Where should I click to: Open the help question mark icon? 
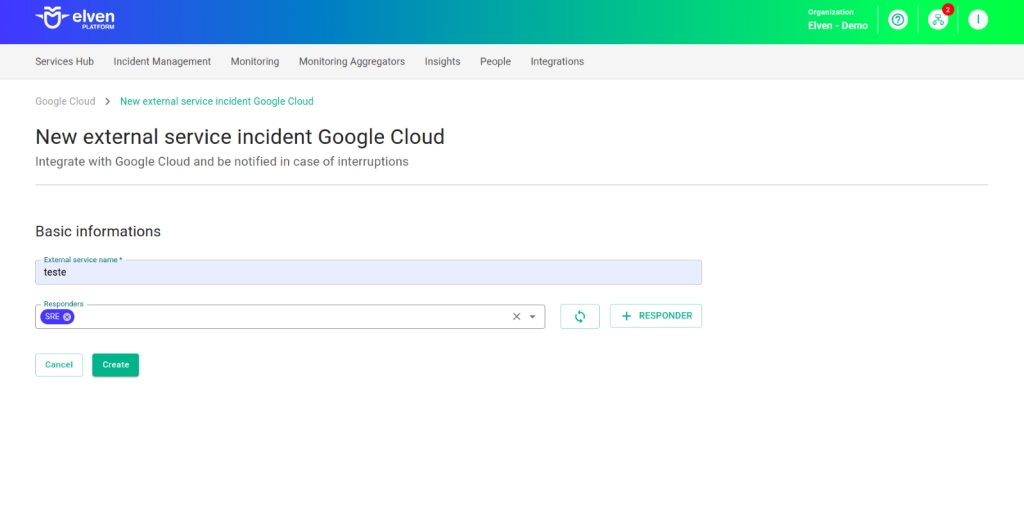(x=898, y=20)
